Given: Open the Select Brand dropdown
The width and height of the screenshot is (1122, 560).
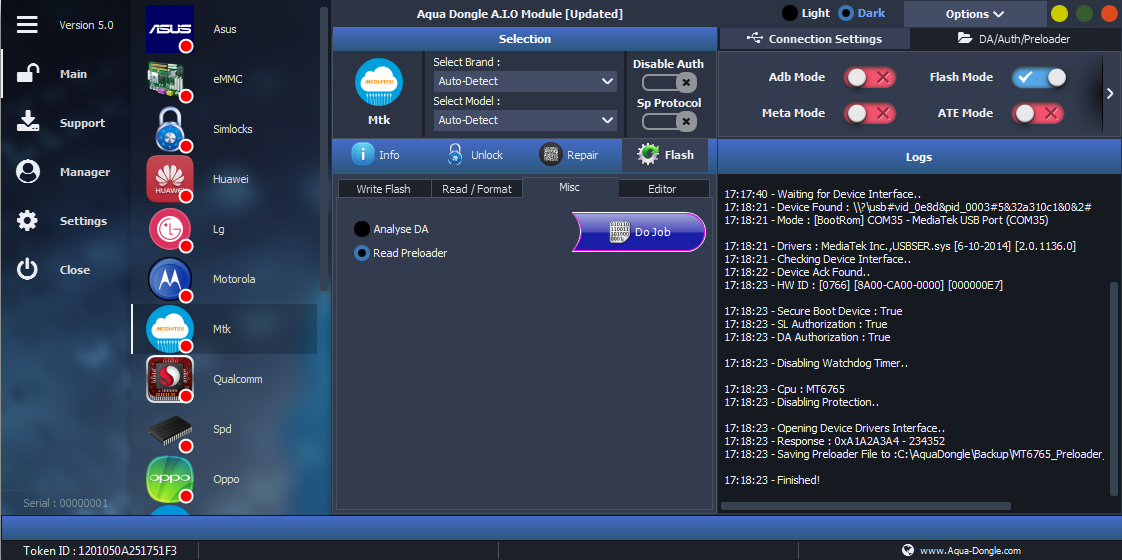Looking at the screenshot, I should [x=525, y=82].
